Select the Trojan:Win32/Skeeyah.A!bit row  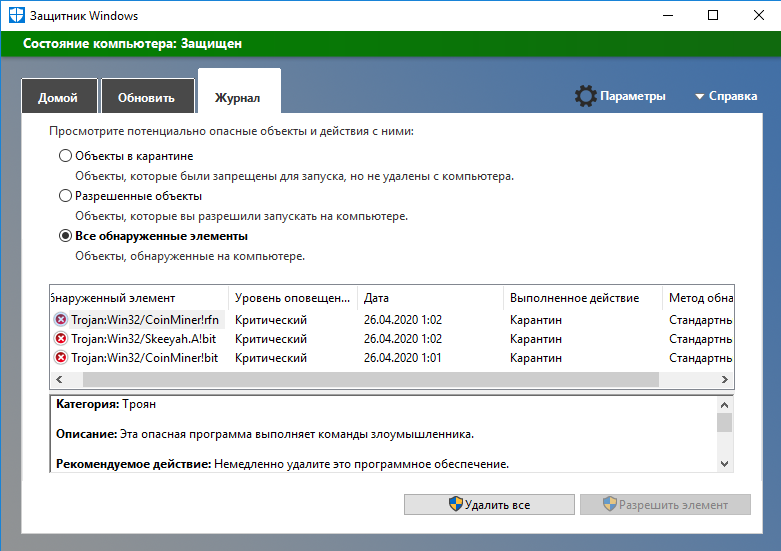pos(392,339)
